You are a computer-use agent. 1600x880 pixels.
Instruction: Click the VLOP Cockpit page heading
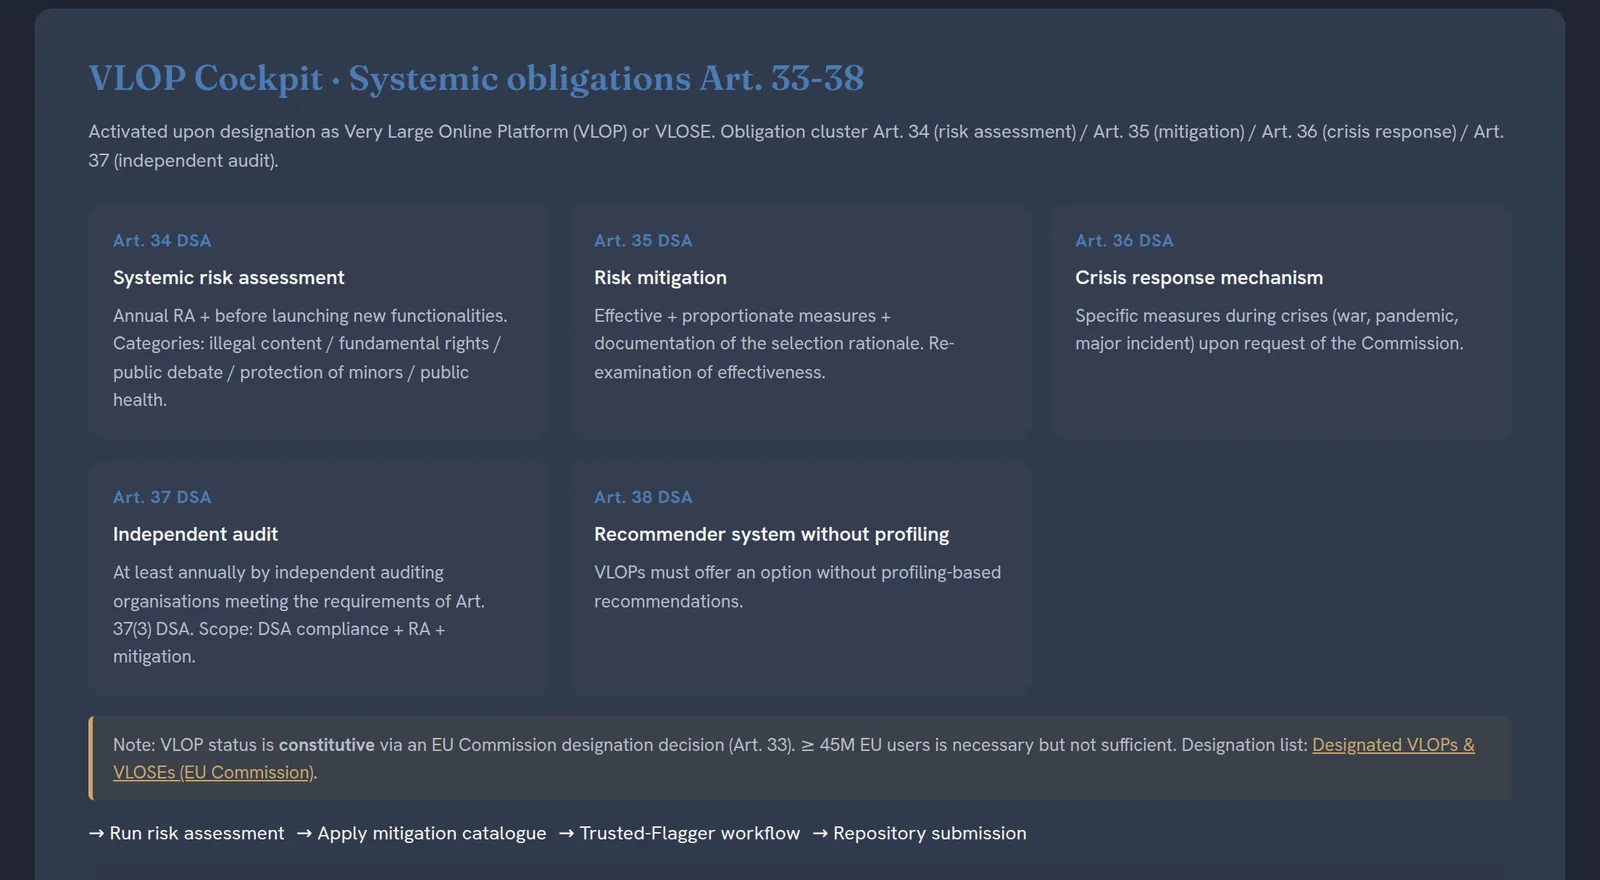pyautogui.click(x=476, y=78)
